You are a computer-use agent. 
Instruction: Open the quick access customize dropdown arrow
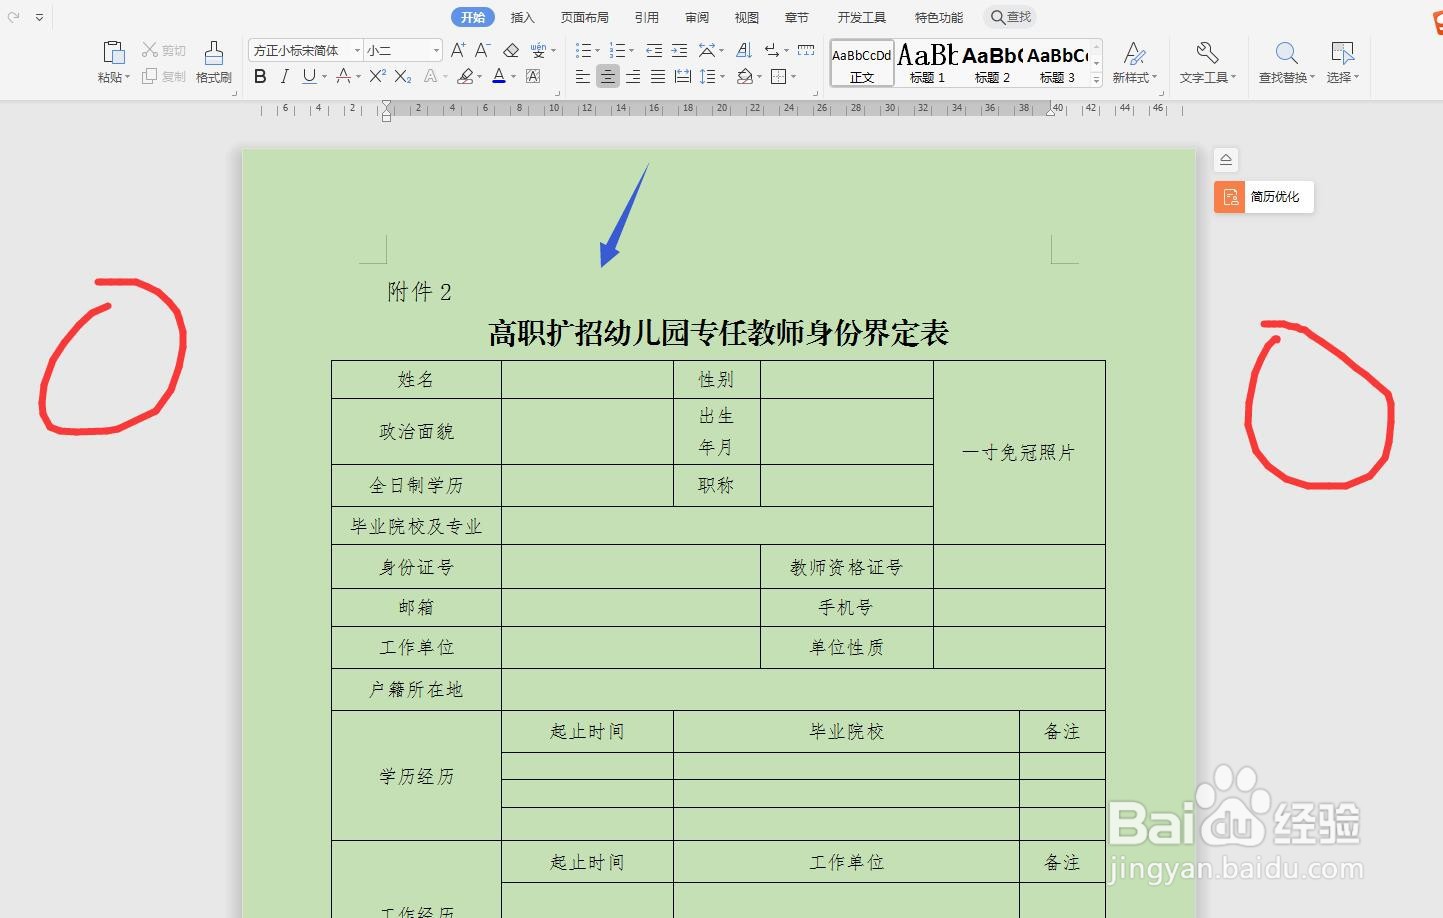[39, 17]
